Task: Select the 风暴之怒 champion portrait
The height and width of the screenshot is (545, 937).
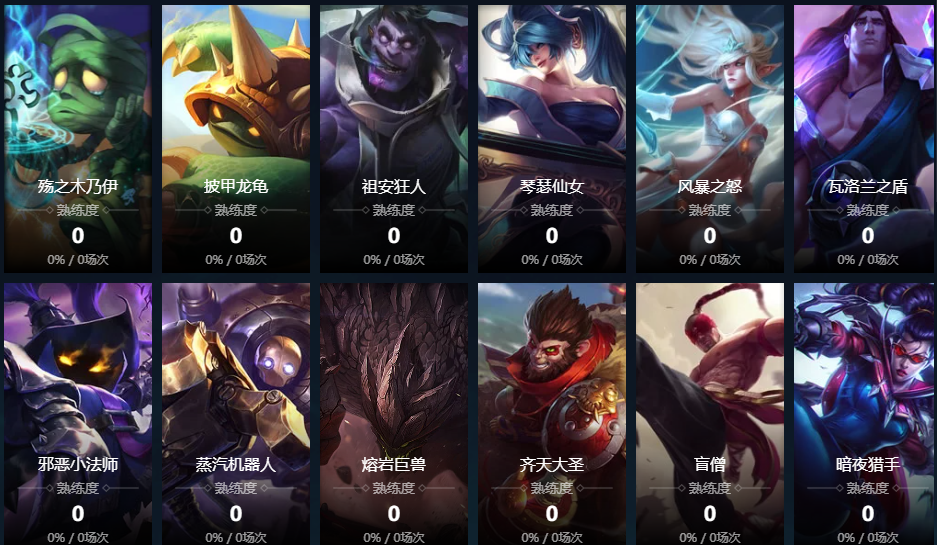Action: tap(710, 139)
